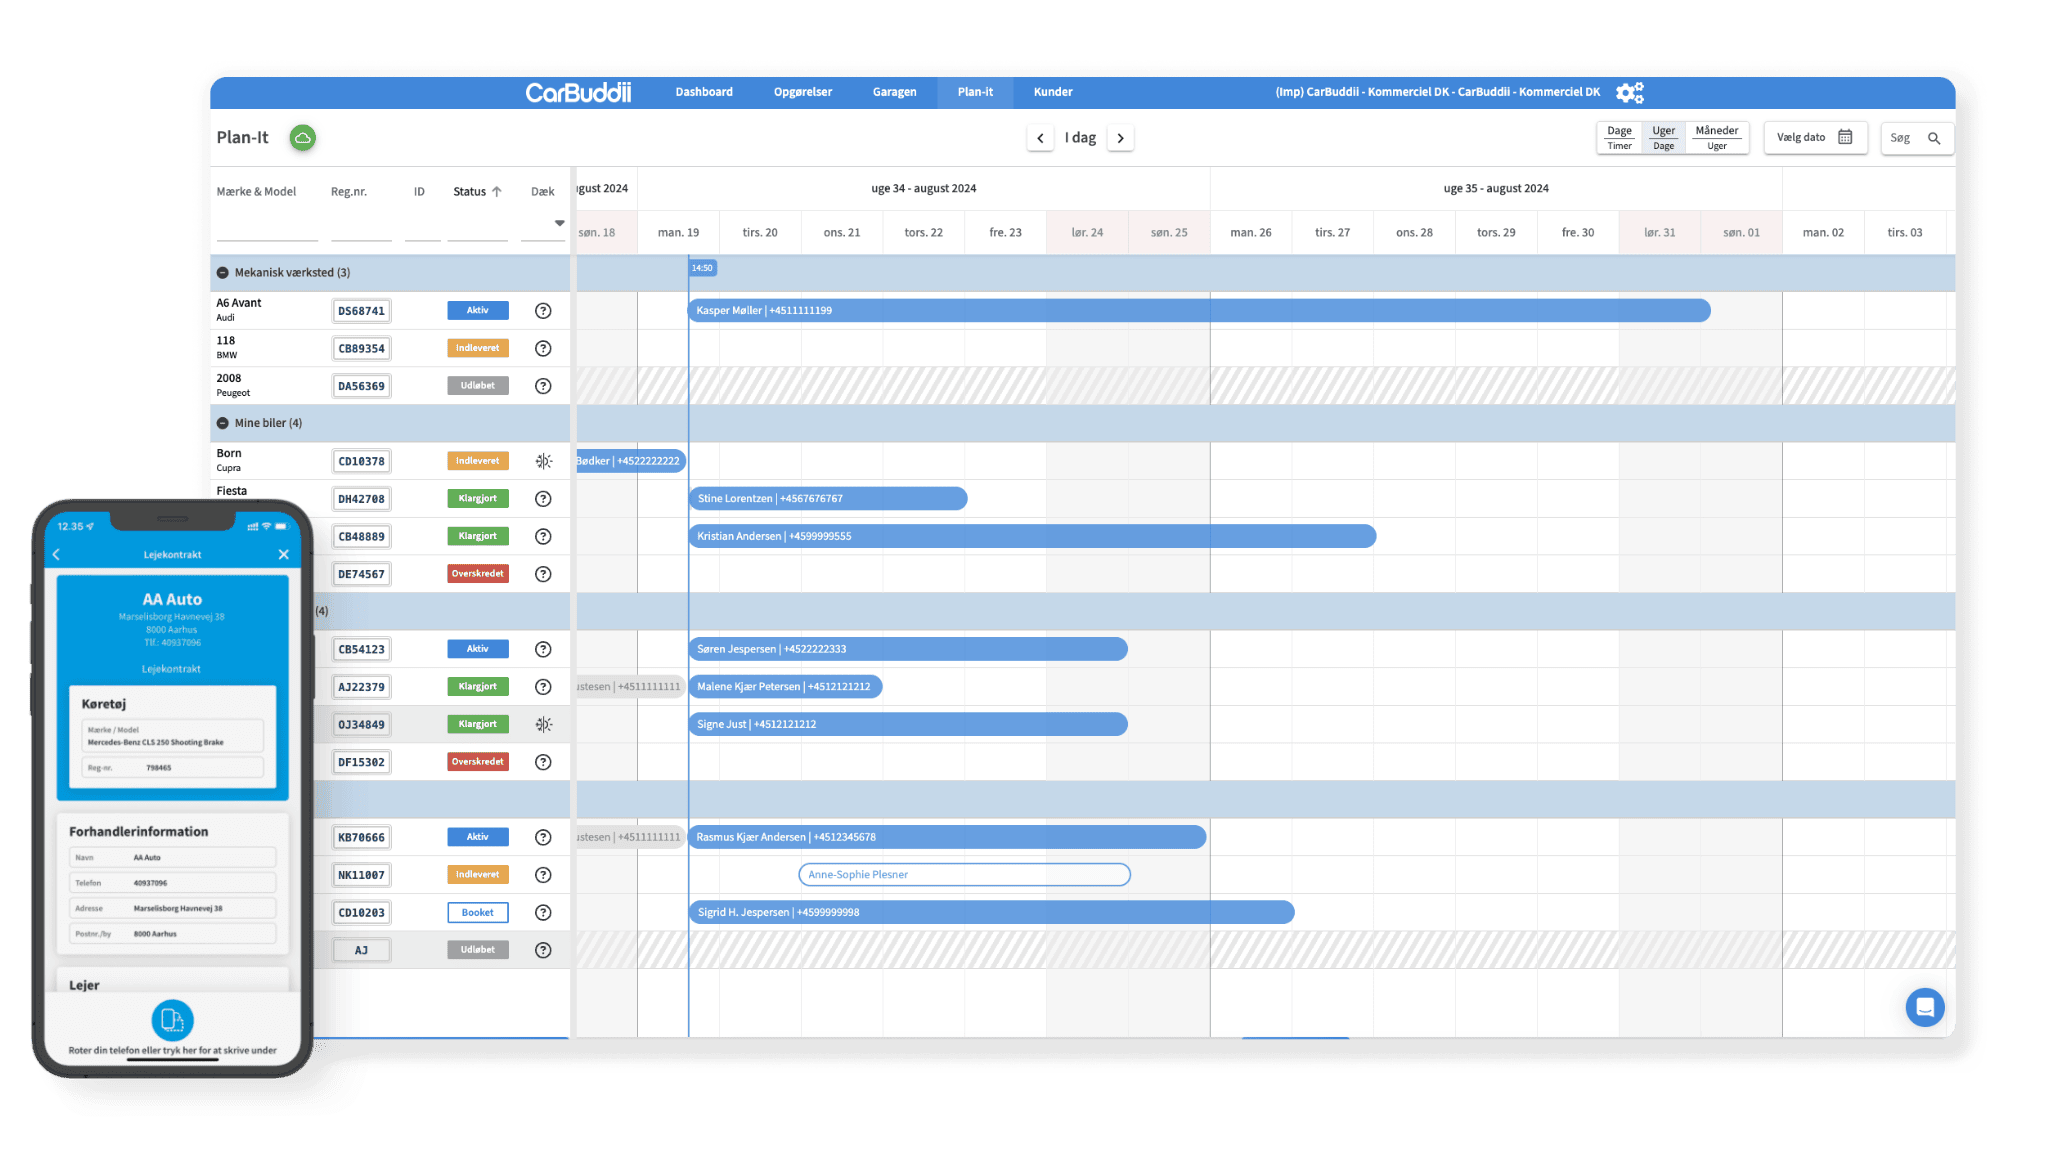Click the account name CarBuddii - Kommerciel DK
Screen dimensions: 2048x1150
click(1437, 92)
